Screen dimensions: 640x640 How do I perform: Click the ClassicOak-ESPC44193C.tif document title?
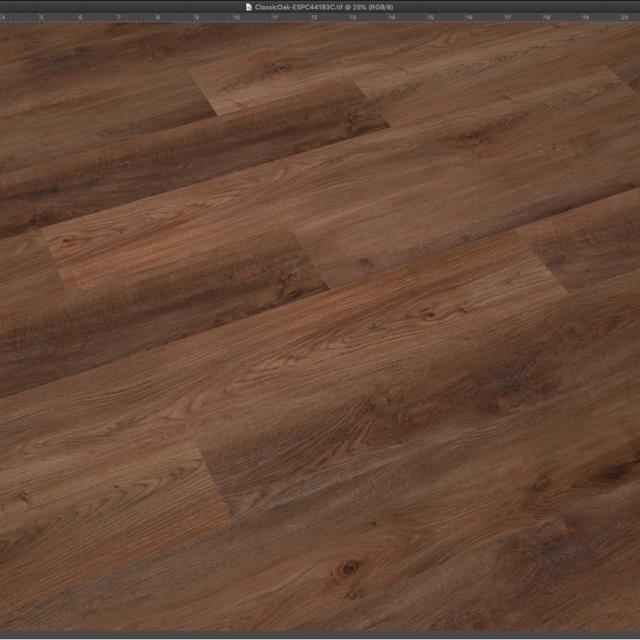(x=324, y=7)
